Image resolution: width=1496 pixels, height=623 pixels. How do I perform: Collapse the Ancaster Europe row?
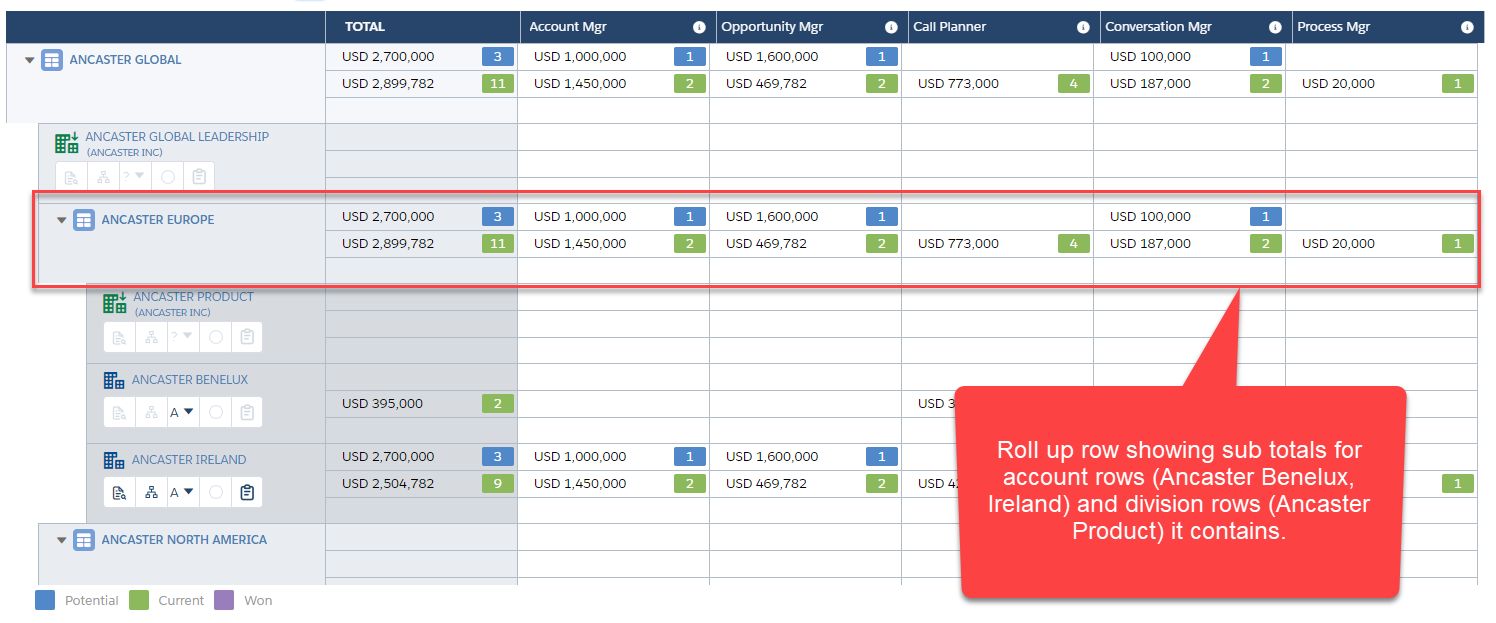pyautogui.click(x=61, y=220)
